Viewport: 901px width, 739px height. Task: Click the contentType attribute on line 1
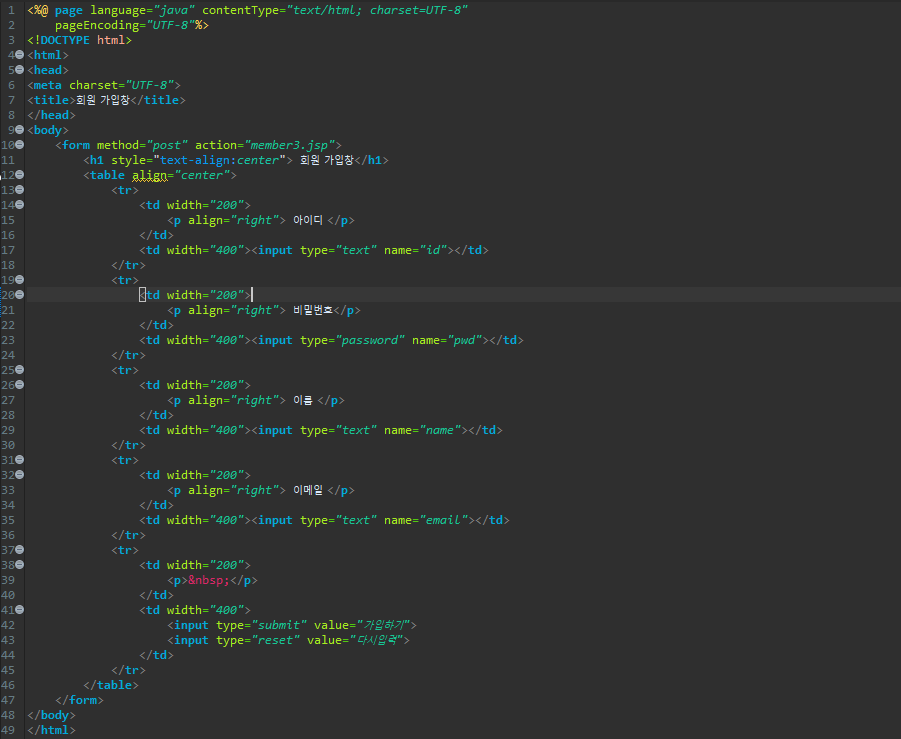click(241, 10)
